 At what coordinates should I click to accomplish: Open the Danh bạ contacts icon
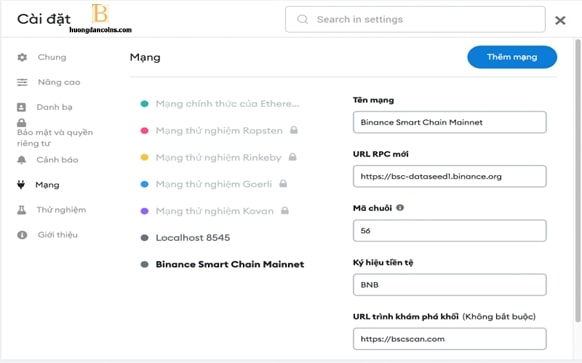pos(22,107)
